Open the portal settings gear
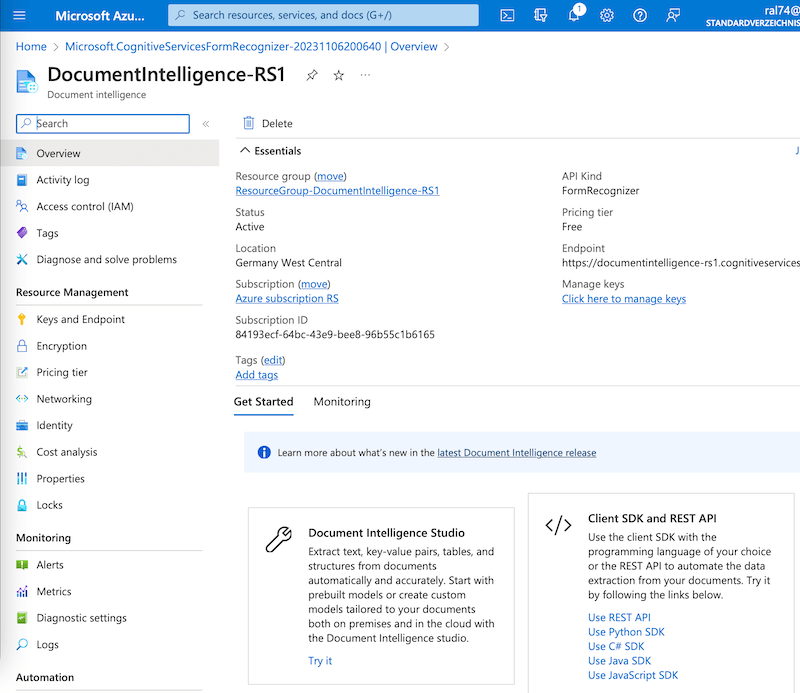 [x=607, y=15]
